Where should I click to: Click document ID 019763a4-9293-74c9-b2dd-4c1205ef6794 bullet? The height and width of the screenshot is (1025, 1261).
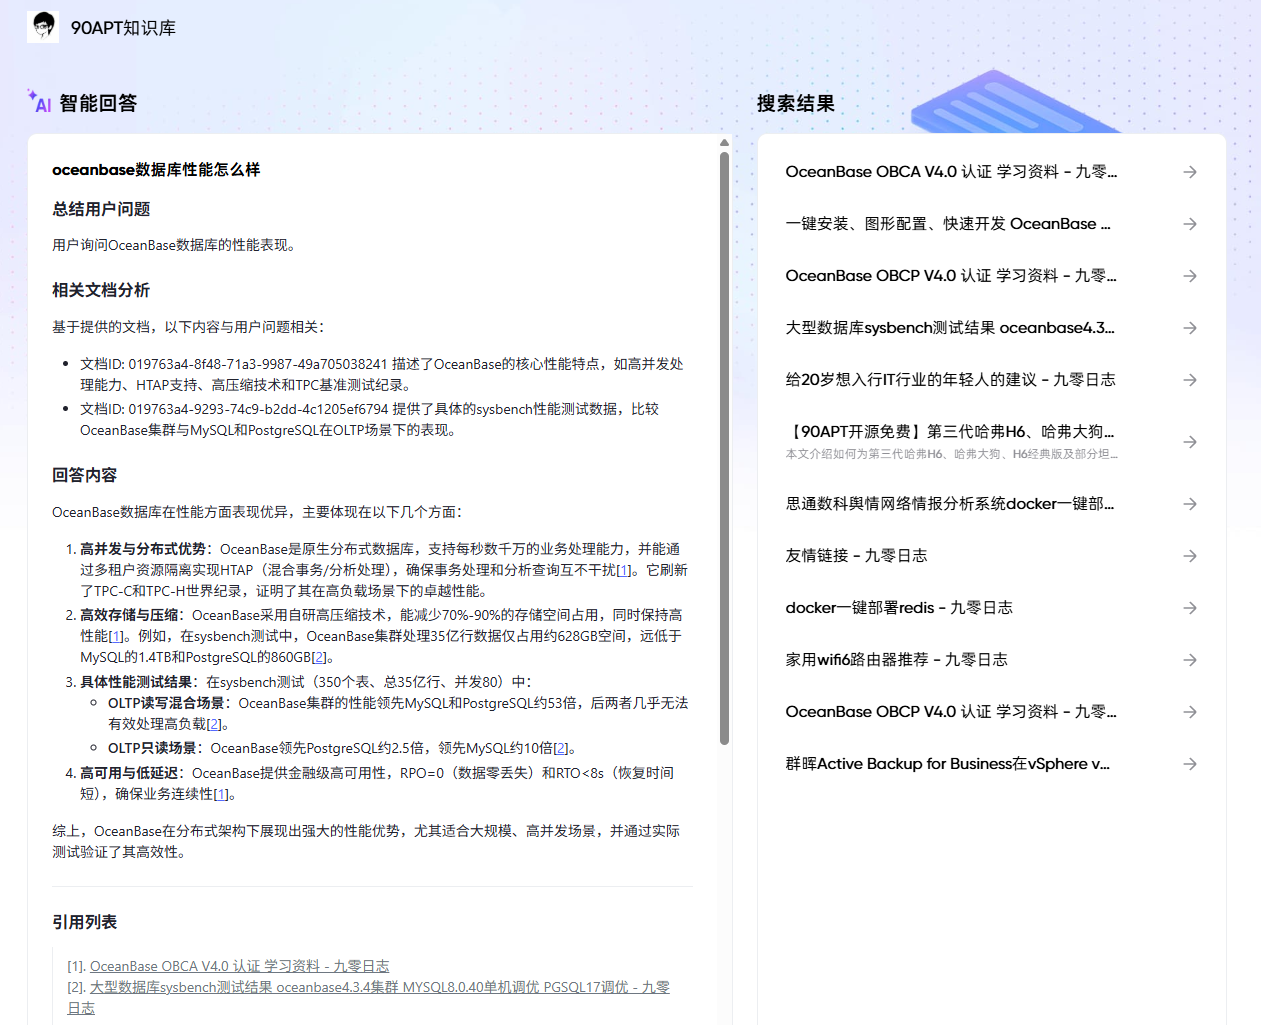[x=370, y=419]
